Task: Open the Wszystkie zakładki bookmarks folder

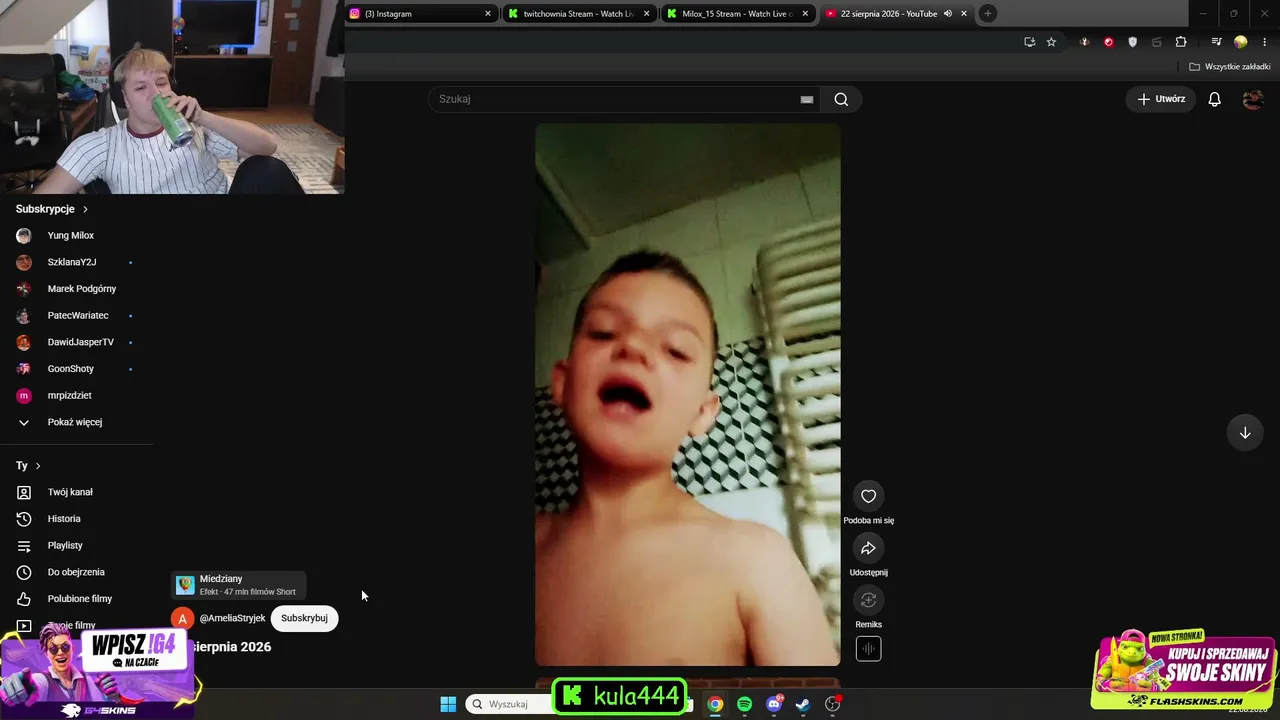Action: point(1230,67)
